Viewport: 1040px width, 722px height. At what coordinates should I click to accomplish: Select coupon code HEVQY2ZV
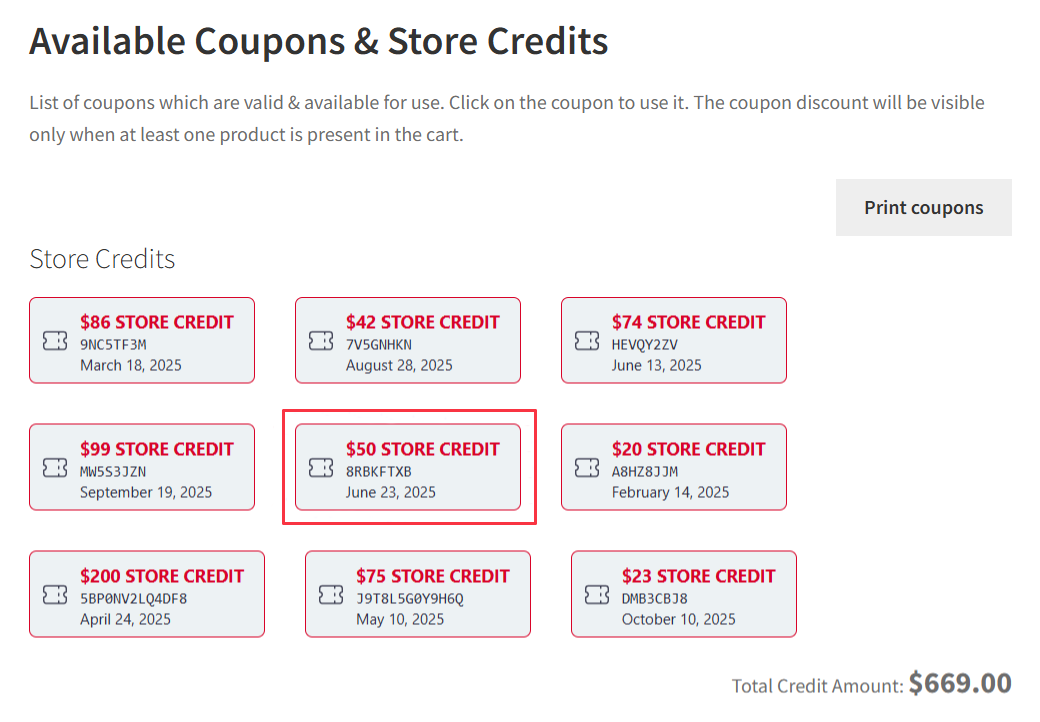coord(645,345)
